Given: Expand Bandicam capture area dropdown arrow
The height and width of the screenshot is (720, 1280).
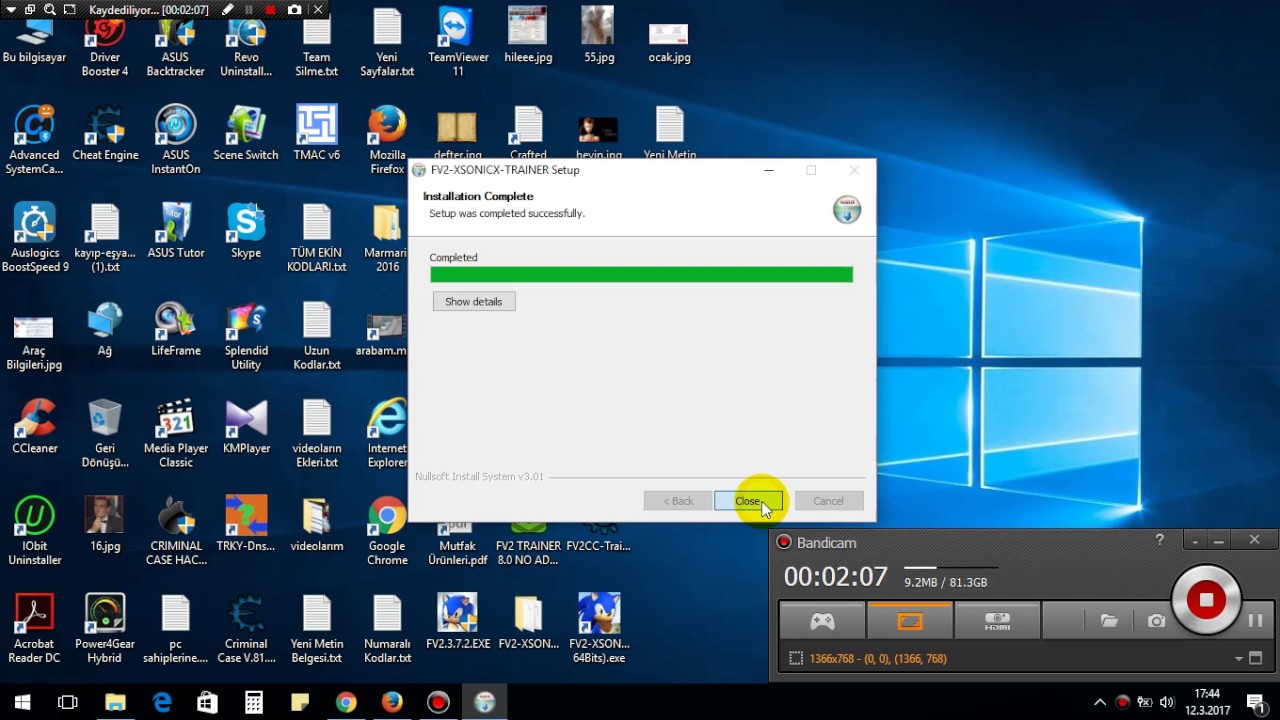Looking at the screenshot, I should pos(1239,659).
